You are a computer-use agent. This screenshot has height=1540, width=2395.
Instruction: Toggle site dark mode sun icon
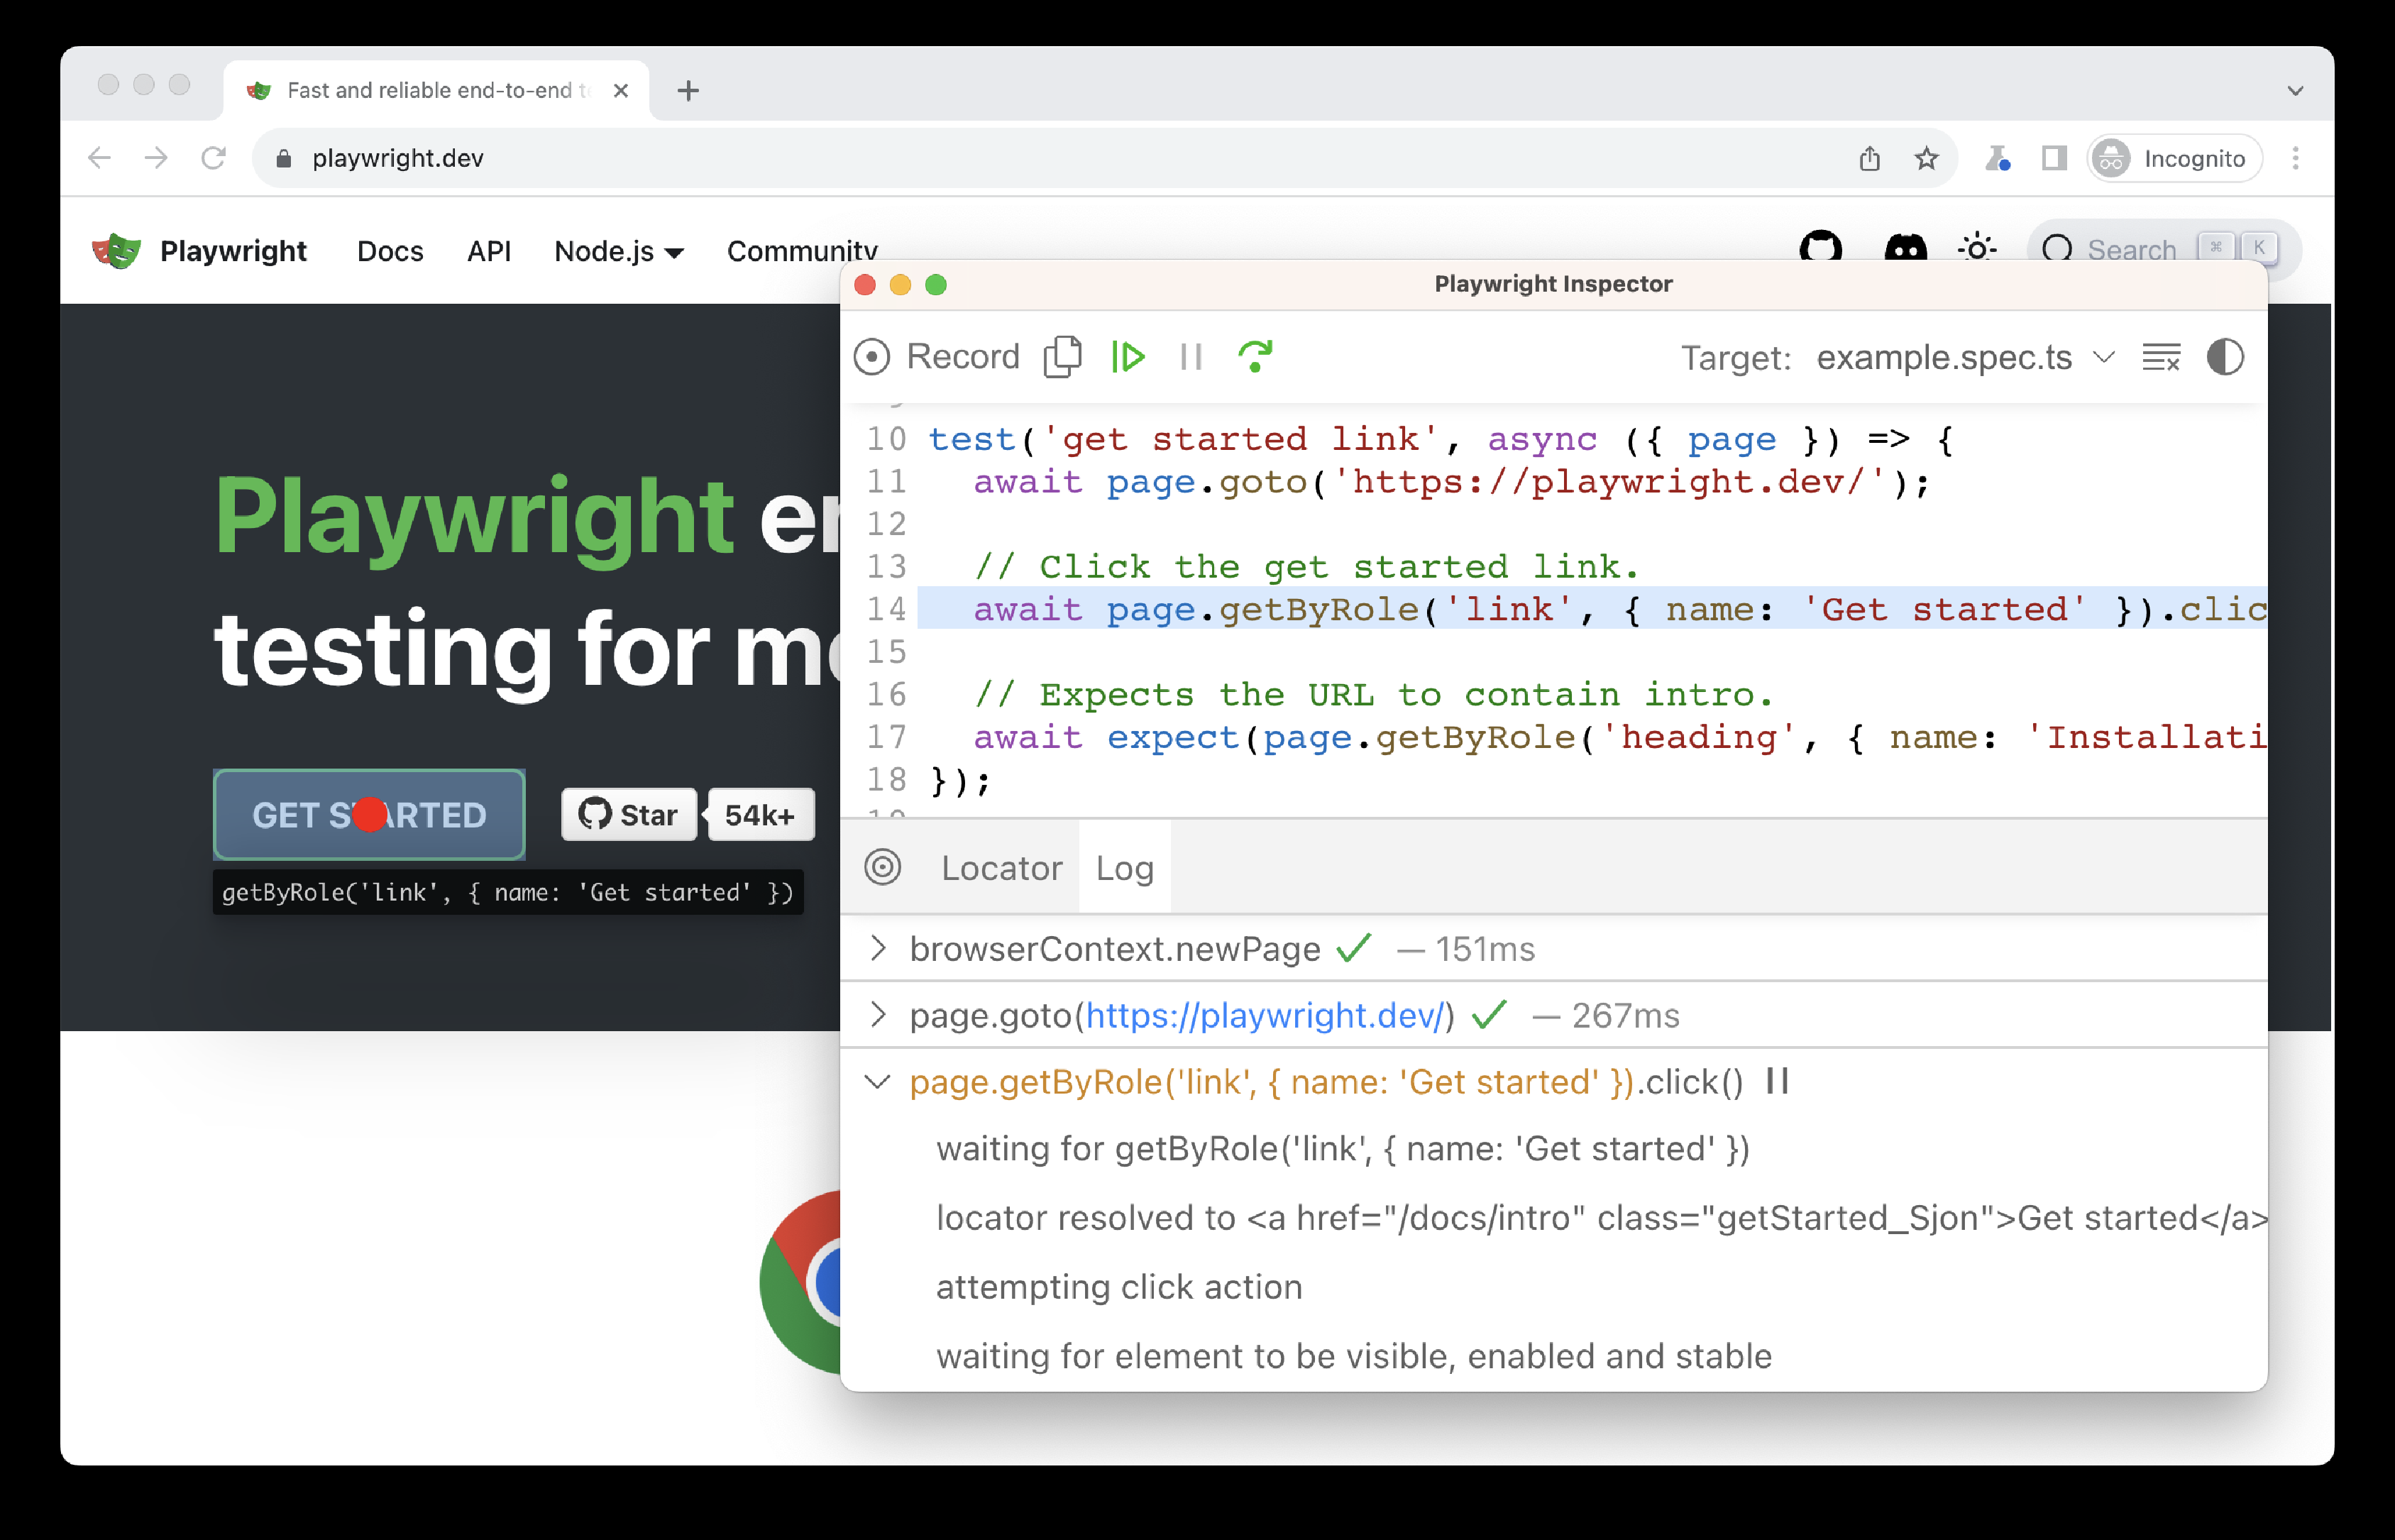[1977, 248]
